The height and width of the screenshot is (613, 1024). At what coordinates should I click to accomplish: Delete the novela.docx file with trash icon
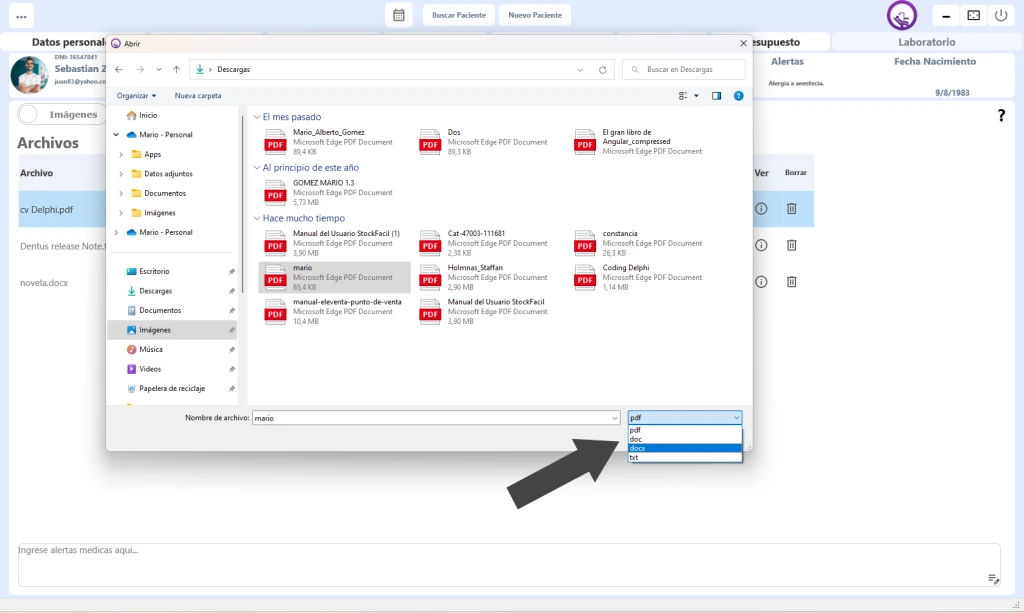coord(791,282)
